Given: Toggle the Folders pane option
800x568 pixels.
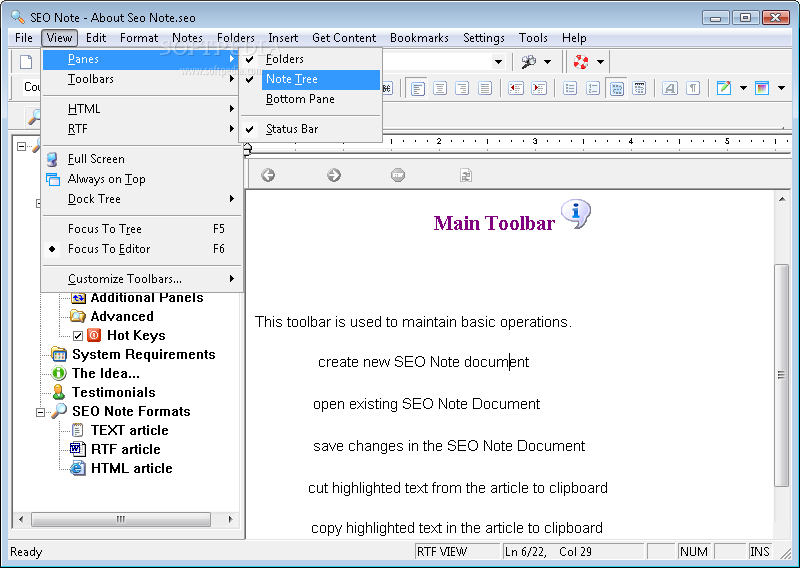Looking at the screenshot, I should point(310,59).
